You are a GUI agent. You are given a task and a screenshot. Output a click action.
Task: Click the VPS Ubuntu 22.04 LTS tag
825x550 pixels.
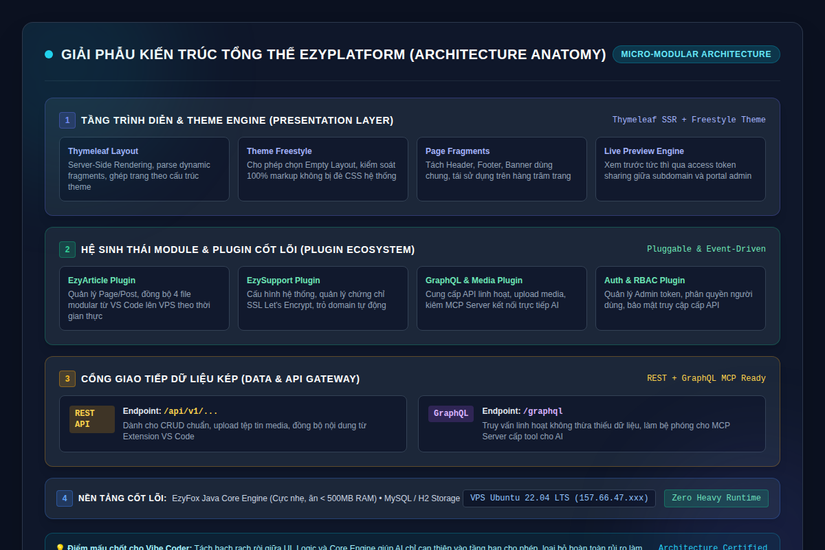(x=559, y=498)
